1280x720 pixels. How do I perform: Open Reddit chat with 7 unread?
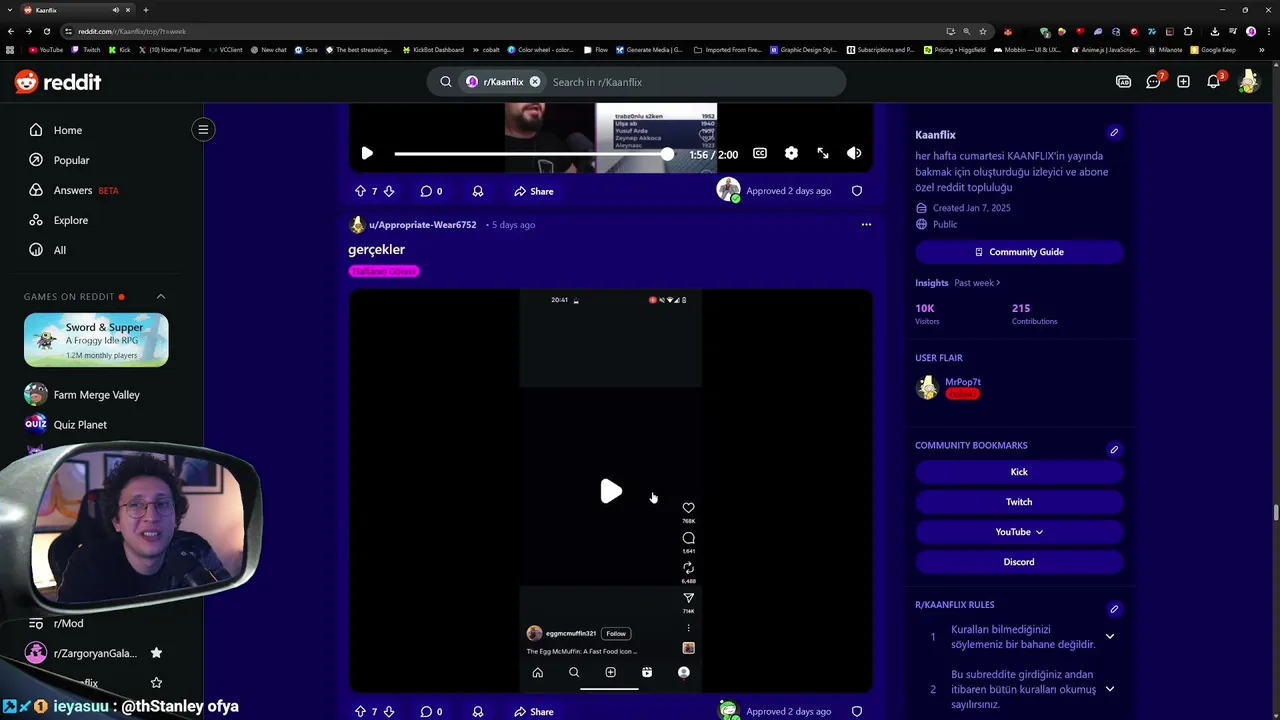pyautogui.click(x=1153, y=82)
